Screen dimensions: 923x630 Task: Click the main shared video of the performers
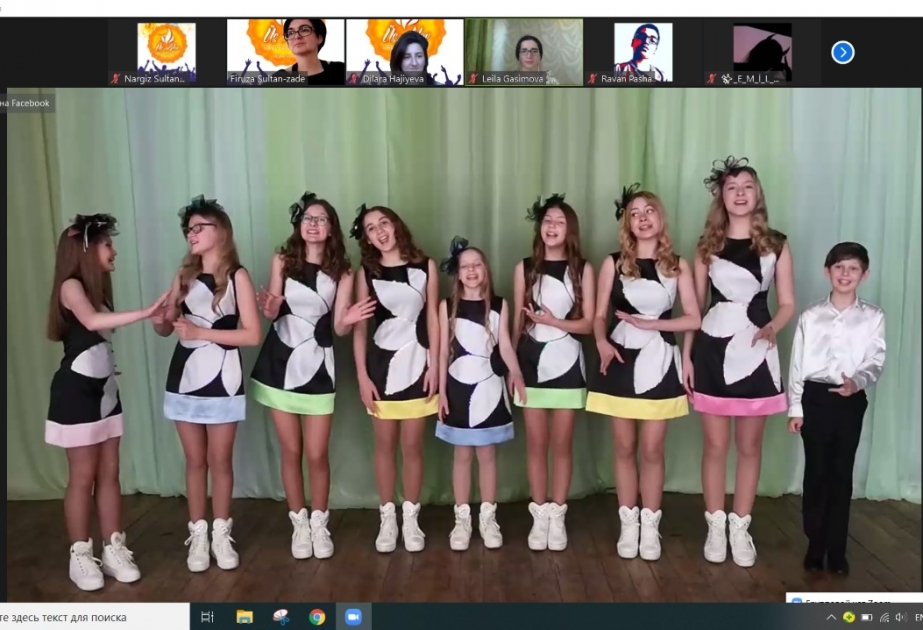pos(464,344)
